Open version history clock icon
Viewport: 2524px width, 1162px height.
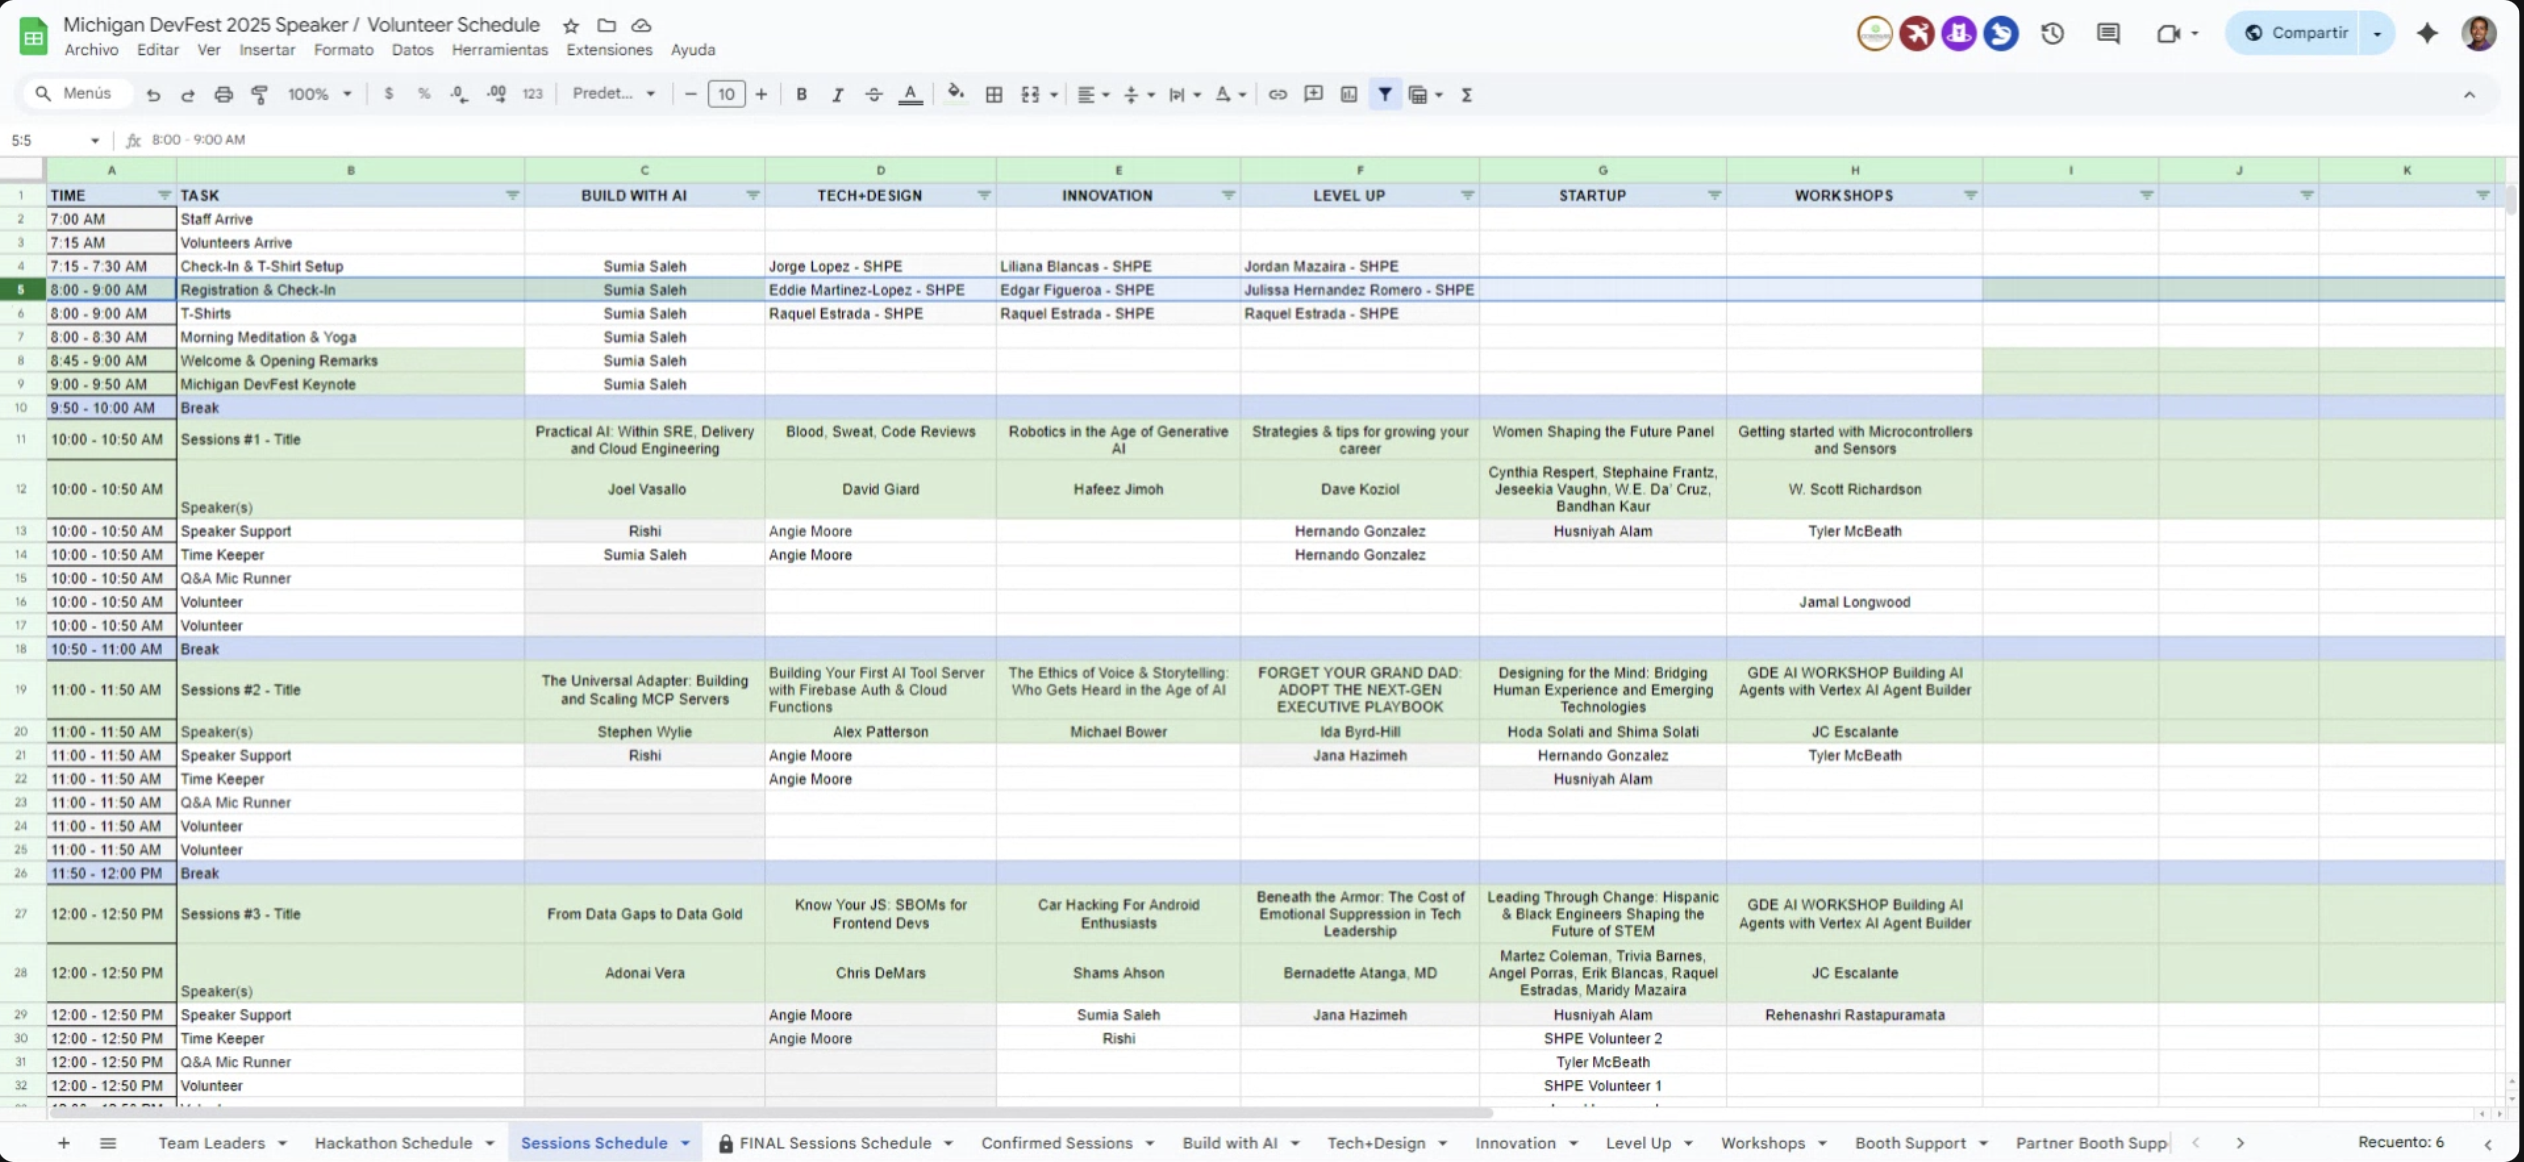(2052, 33)
